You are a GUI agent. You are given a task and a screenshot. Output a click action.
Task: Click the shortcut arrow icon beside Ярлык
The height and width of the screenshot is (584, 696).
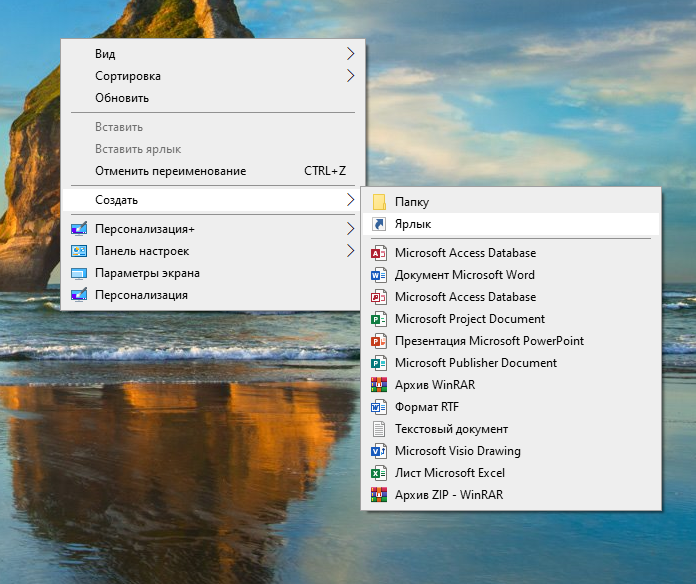[379, 224]
